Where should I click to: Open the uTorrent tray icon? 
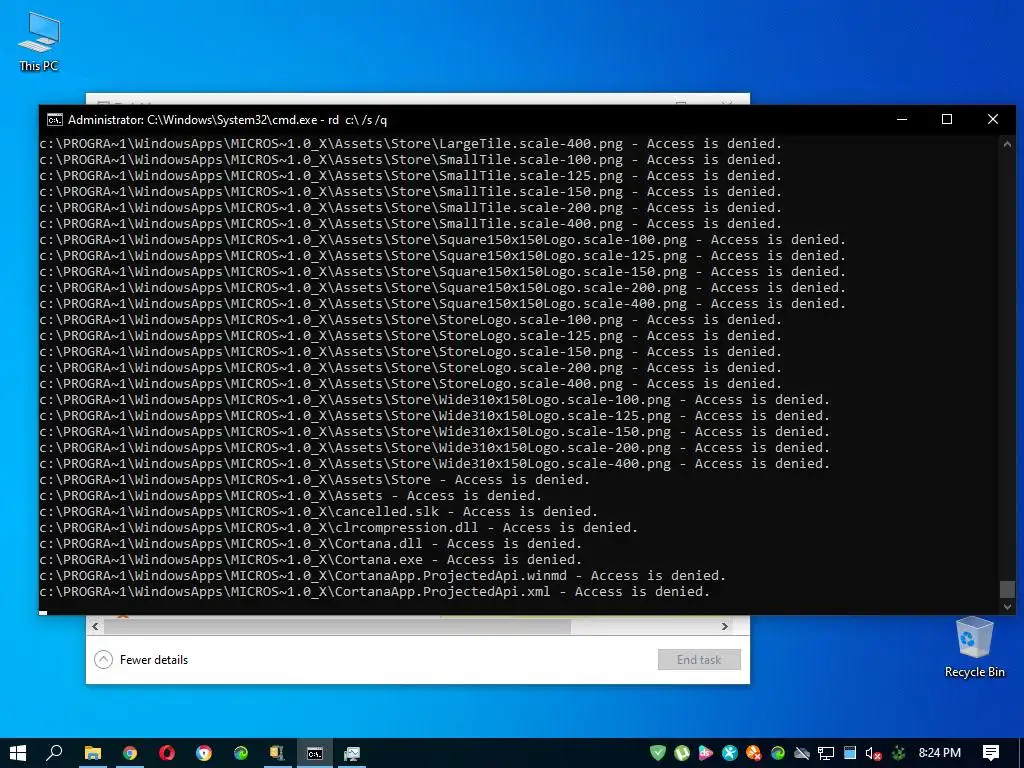point(682,753)
